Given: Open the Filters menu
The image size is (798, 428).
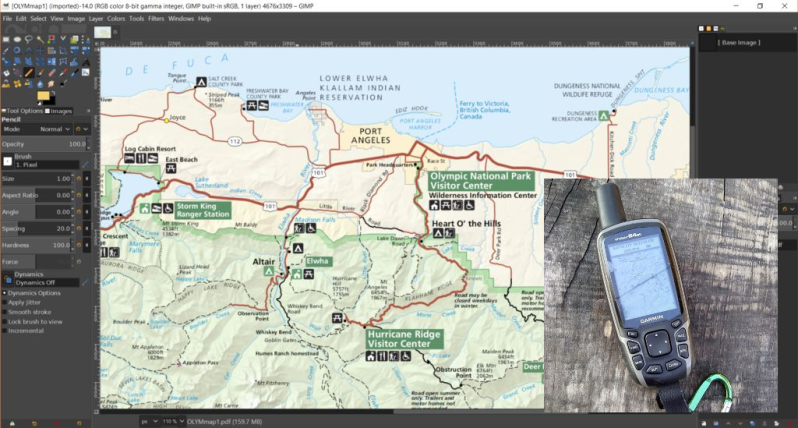Looking at the screenshot, I should 156,18.
